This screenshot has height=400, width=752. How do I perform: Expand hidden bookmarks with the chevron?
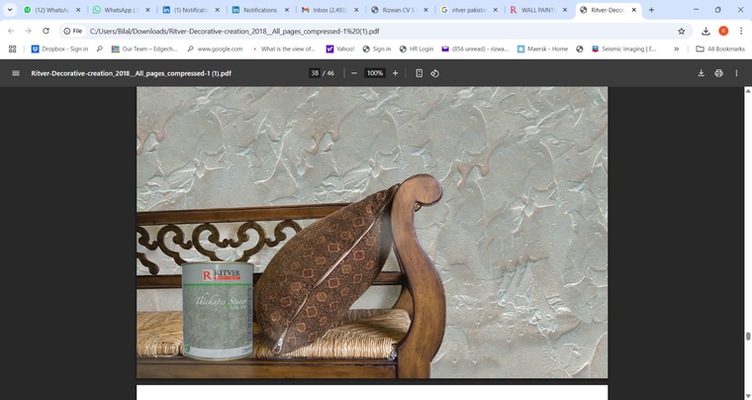click(676, 49)
